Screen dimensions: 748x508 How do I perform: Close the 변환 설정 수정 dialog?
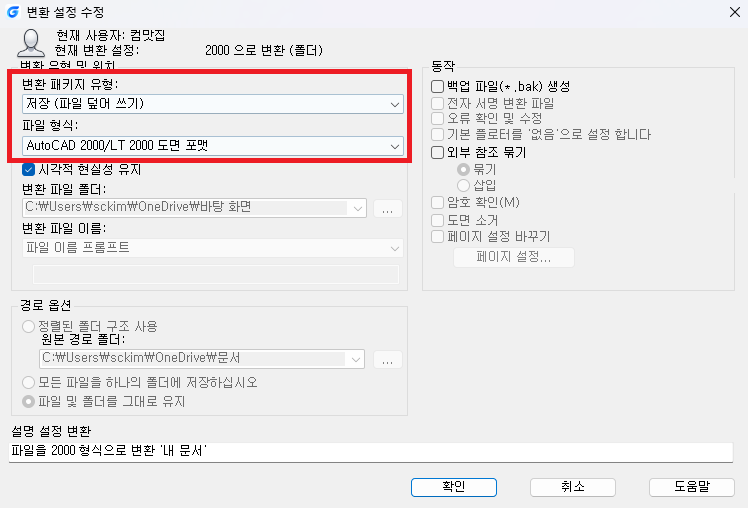[x=735, y=12]
